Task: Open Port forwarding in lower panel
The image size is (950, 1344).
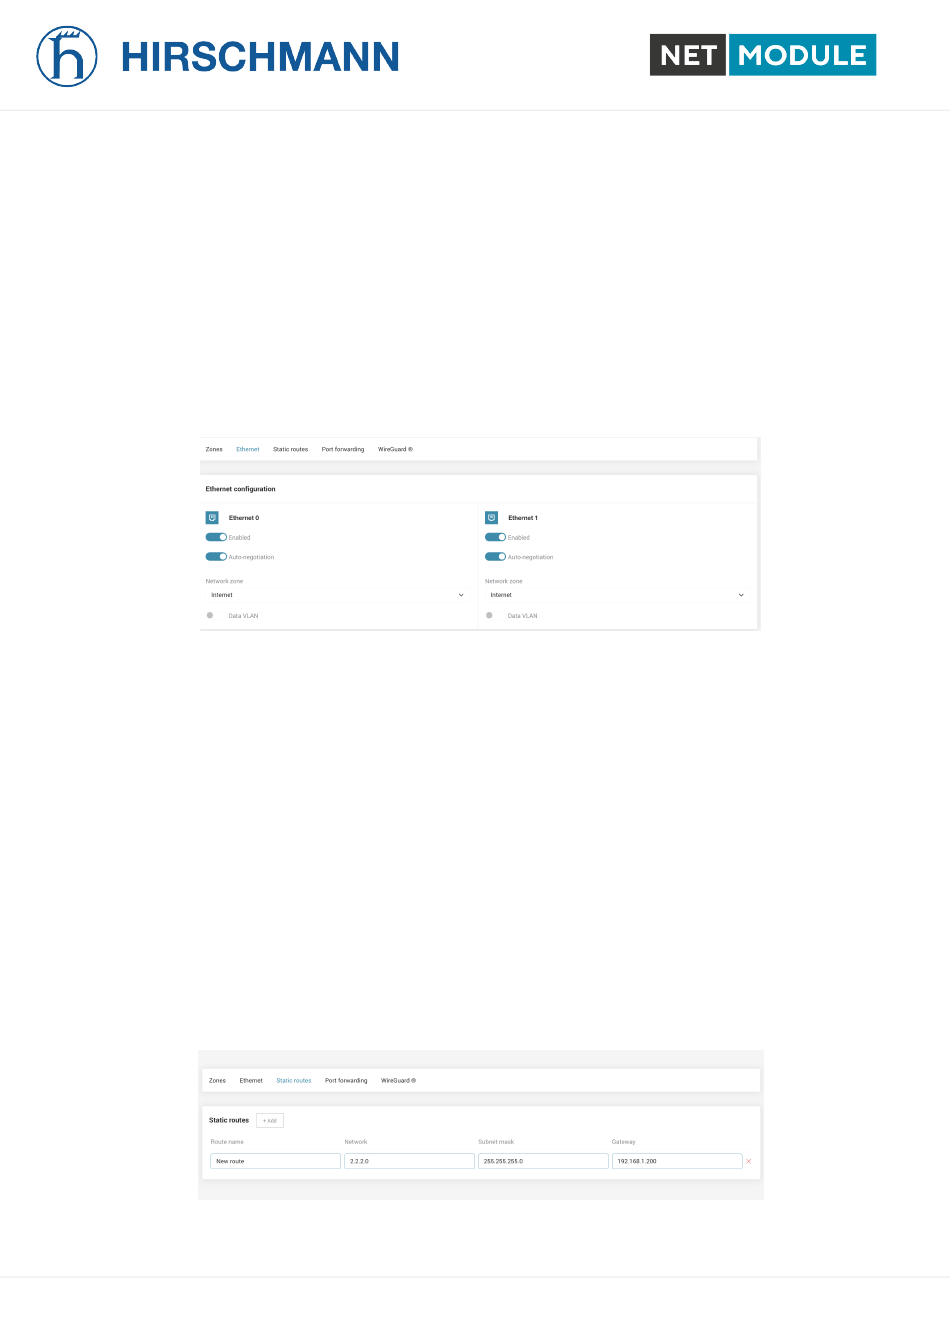Action: (x=346, y=1080)
